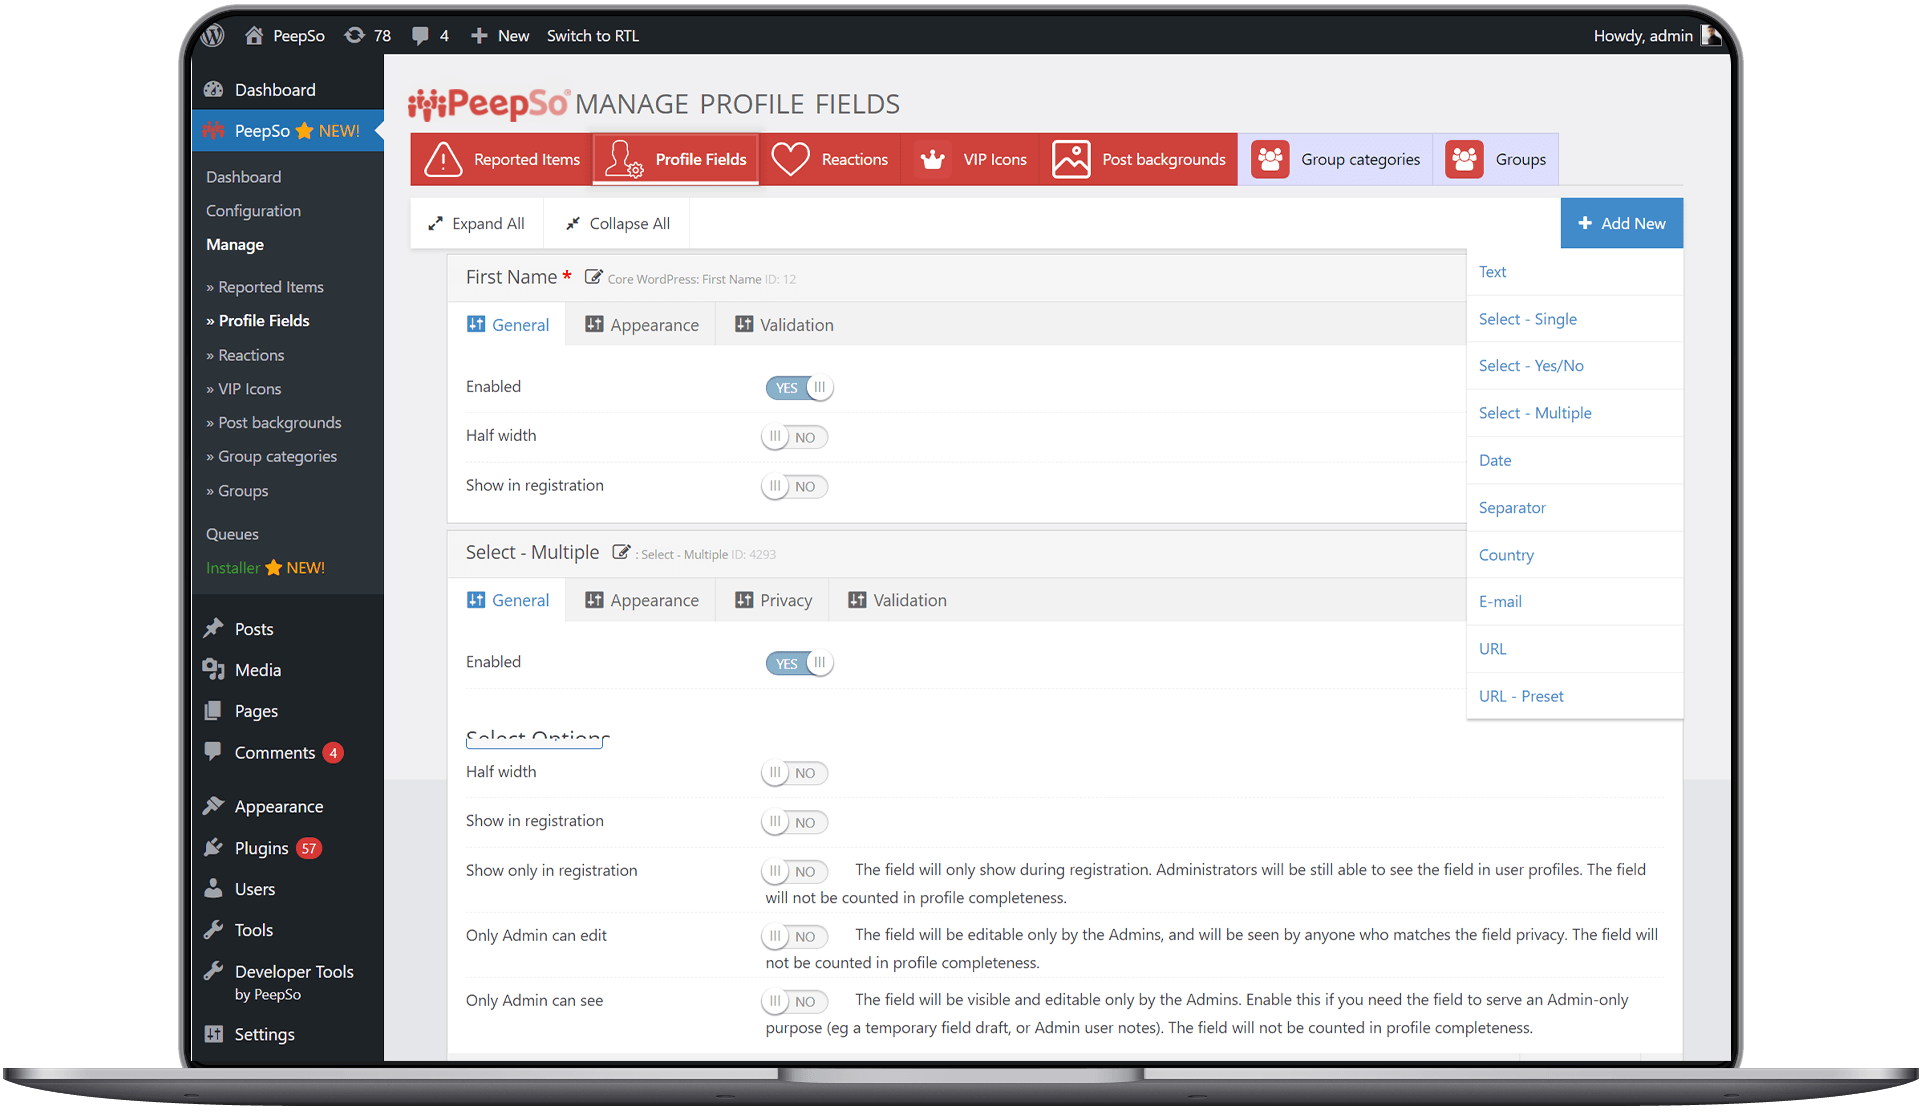Click the Post backgrounds image icon
The width and height of the screenshot is (1923, 1118).
pos(1071,159)
